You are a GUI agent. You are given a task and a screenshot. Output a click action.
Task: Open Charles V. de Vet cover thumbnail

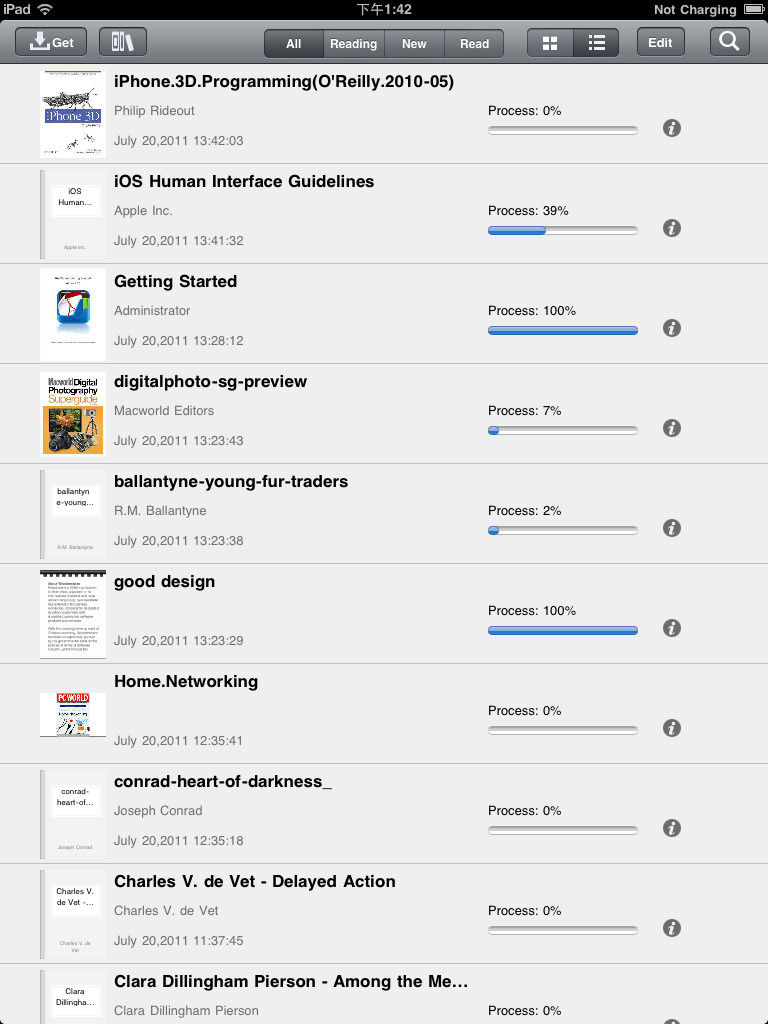point(72,914)
